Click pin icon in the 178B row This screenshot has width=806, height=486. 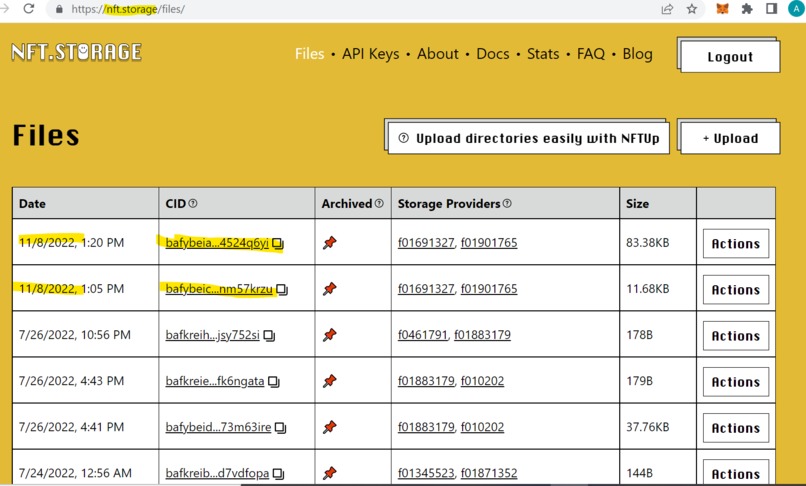click(329, 335)
